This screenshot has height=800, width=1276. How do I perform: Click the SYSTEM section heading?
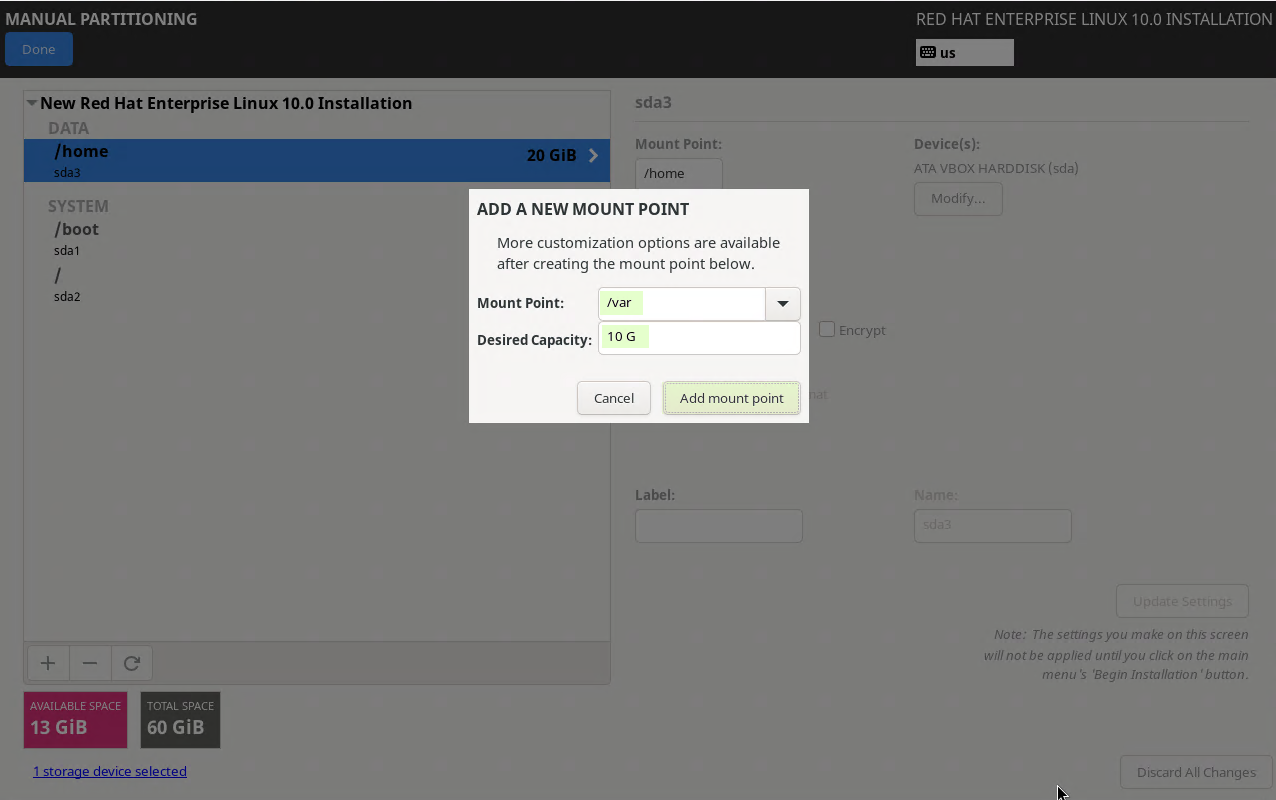point(78,206)
